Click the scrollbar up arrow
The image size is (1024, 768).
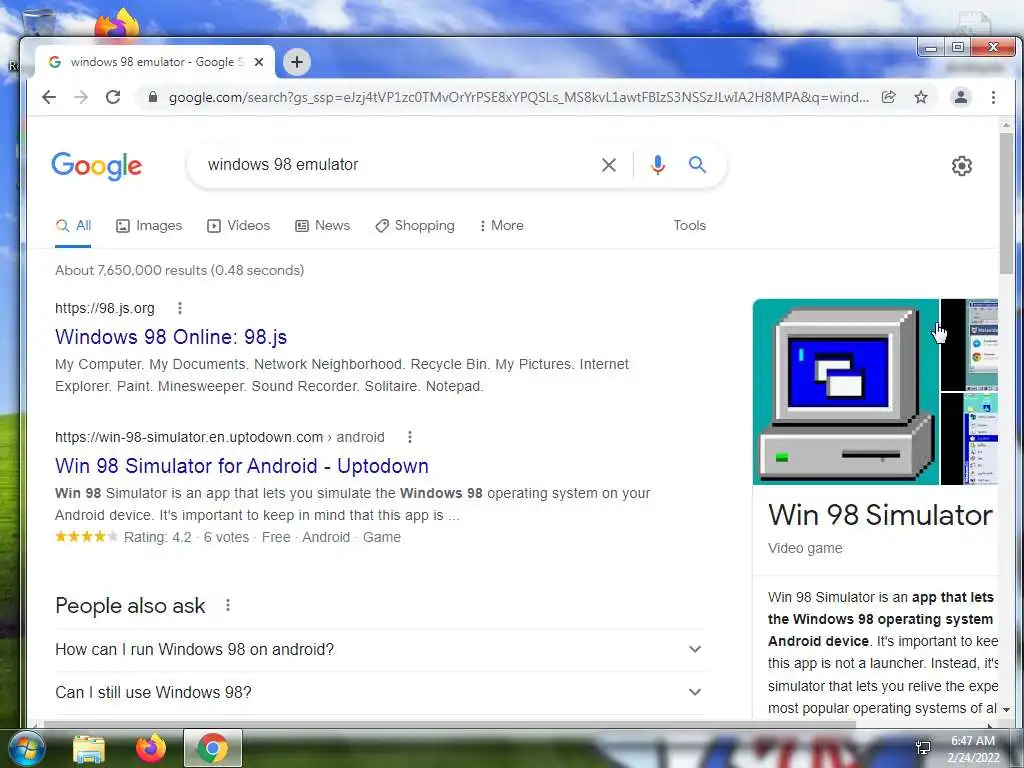pos(1006,124)
